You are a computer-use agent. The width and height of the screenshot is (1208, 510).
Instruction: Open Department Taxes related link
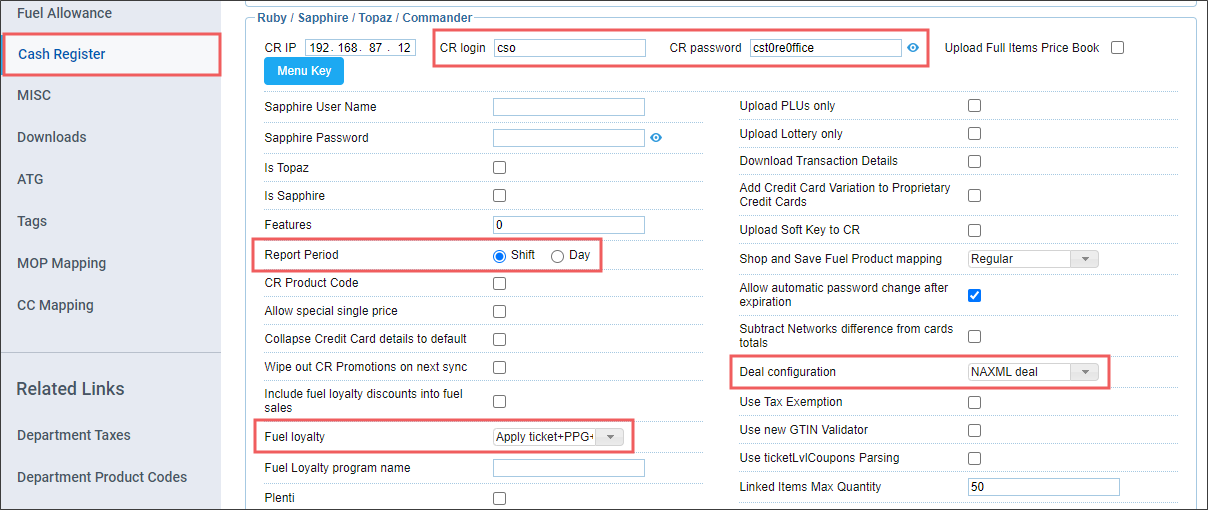pos(74,435)
